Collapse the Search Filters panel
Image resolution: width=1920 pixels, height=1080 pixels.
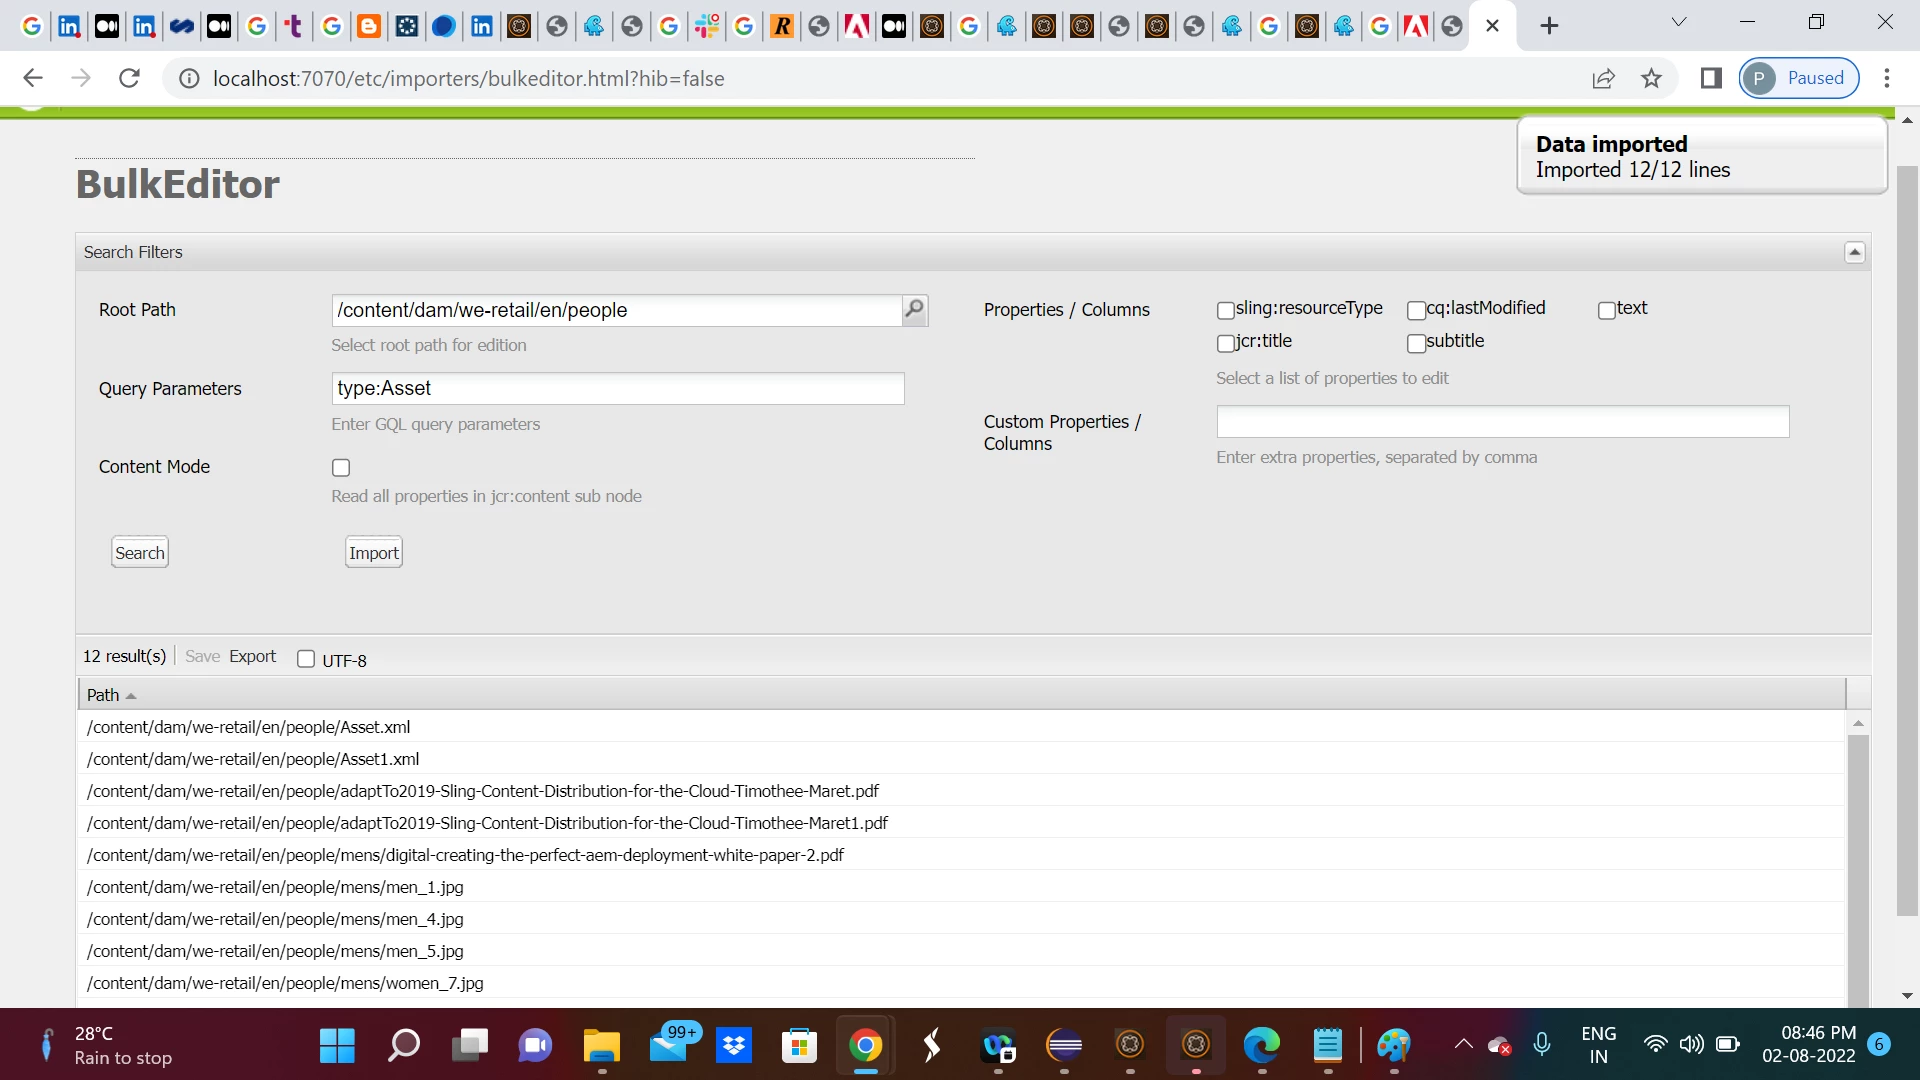1854,252
